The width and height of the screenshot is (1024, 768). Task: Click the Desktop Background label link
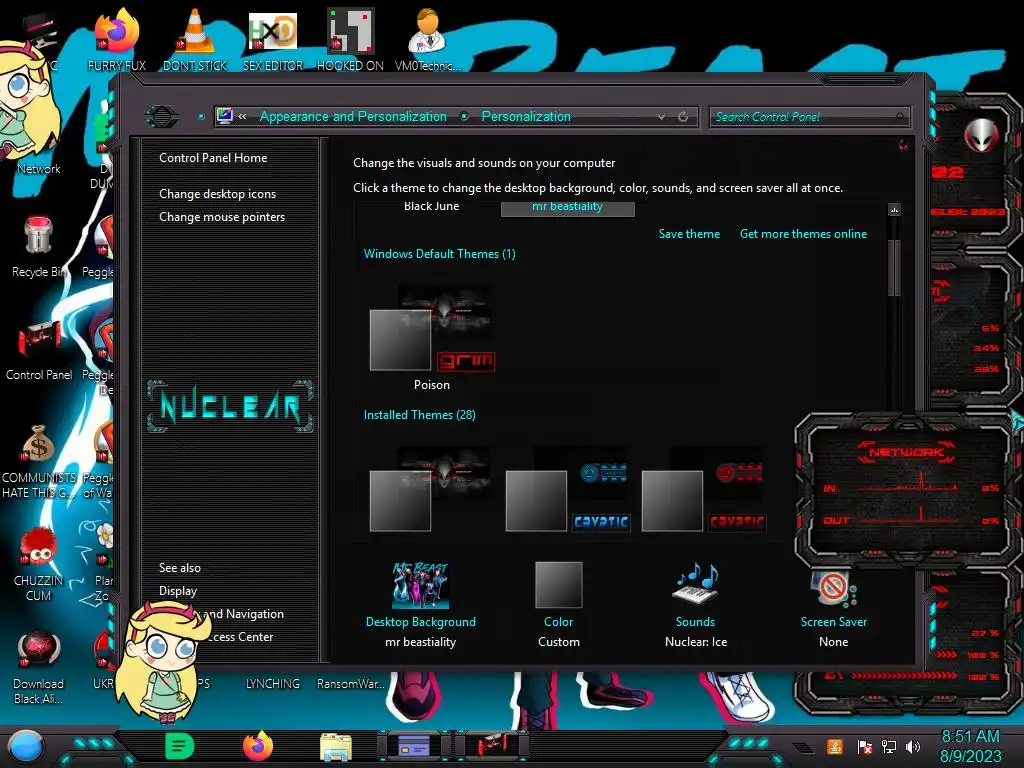421,622
